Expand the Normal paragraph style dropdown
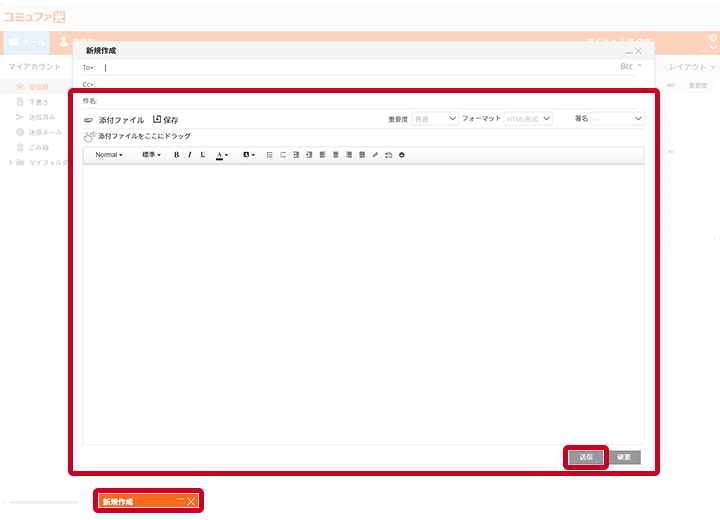Screen dimensions: 720x520 [109, 155]
